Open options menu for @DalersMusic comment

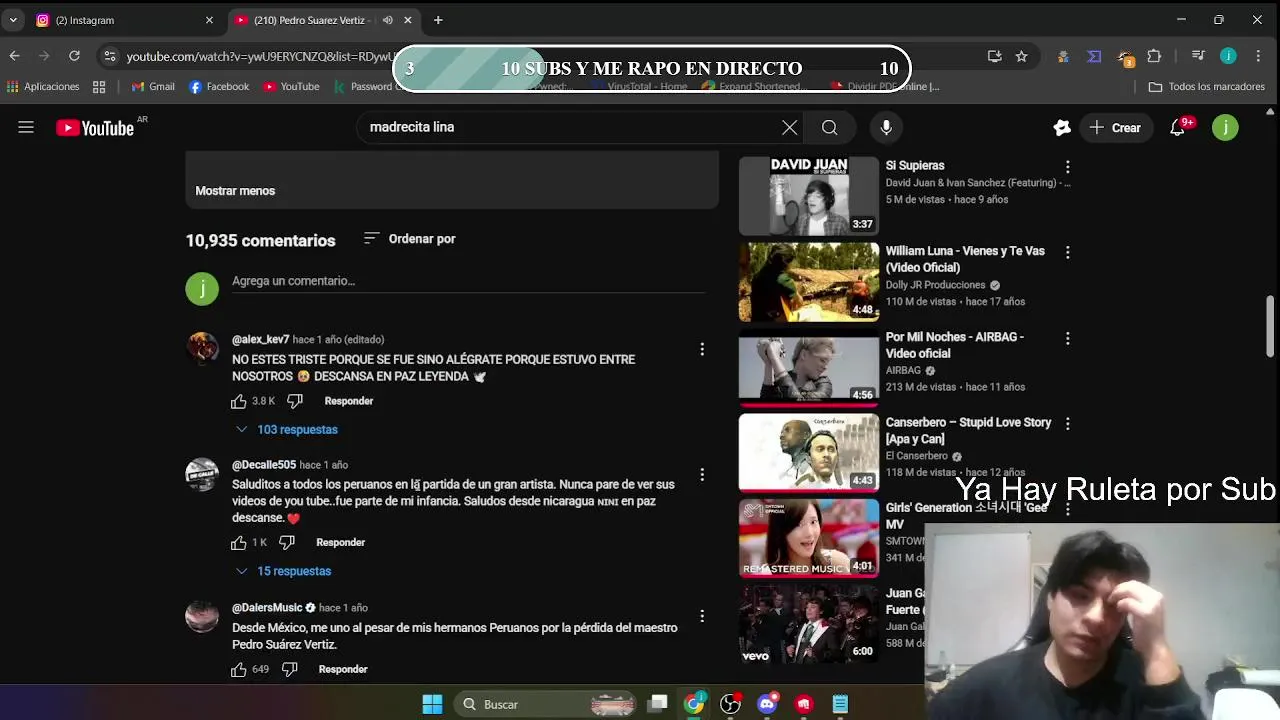(x=702, y=616)
